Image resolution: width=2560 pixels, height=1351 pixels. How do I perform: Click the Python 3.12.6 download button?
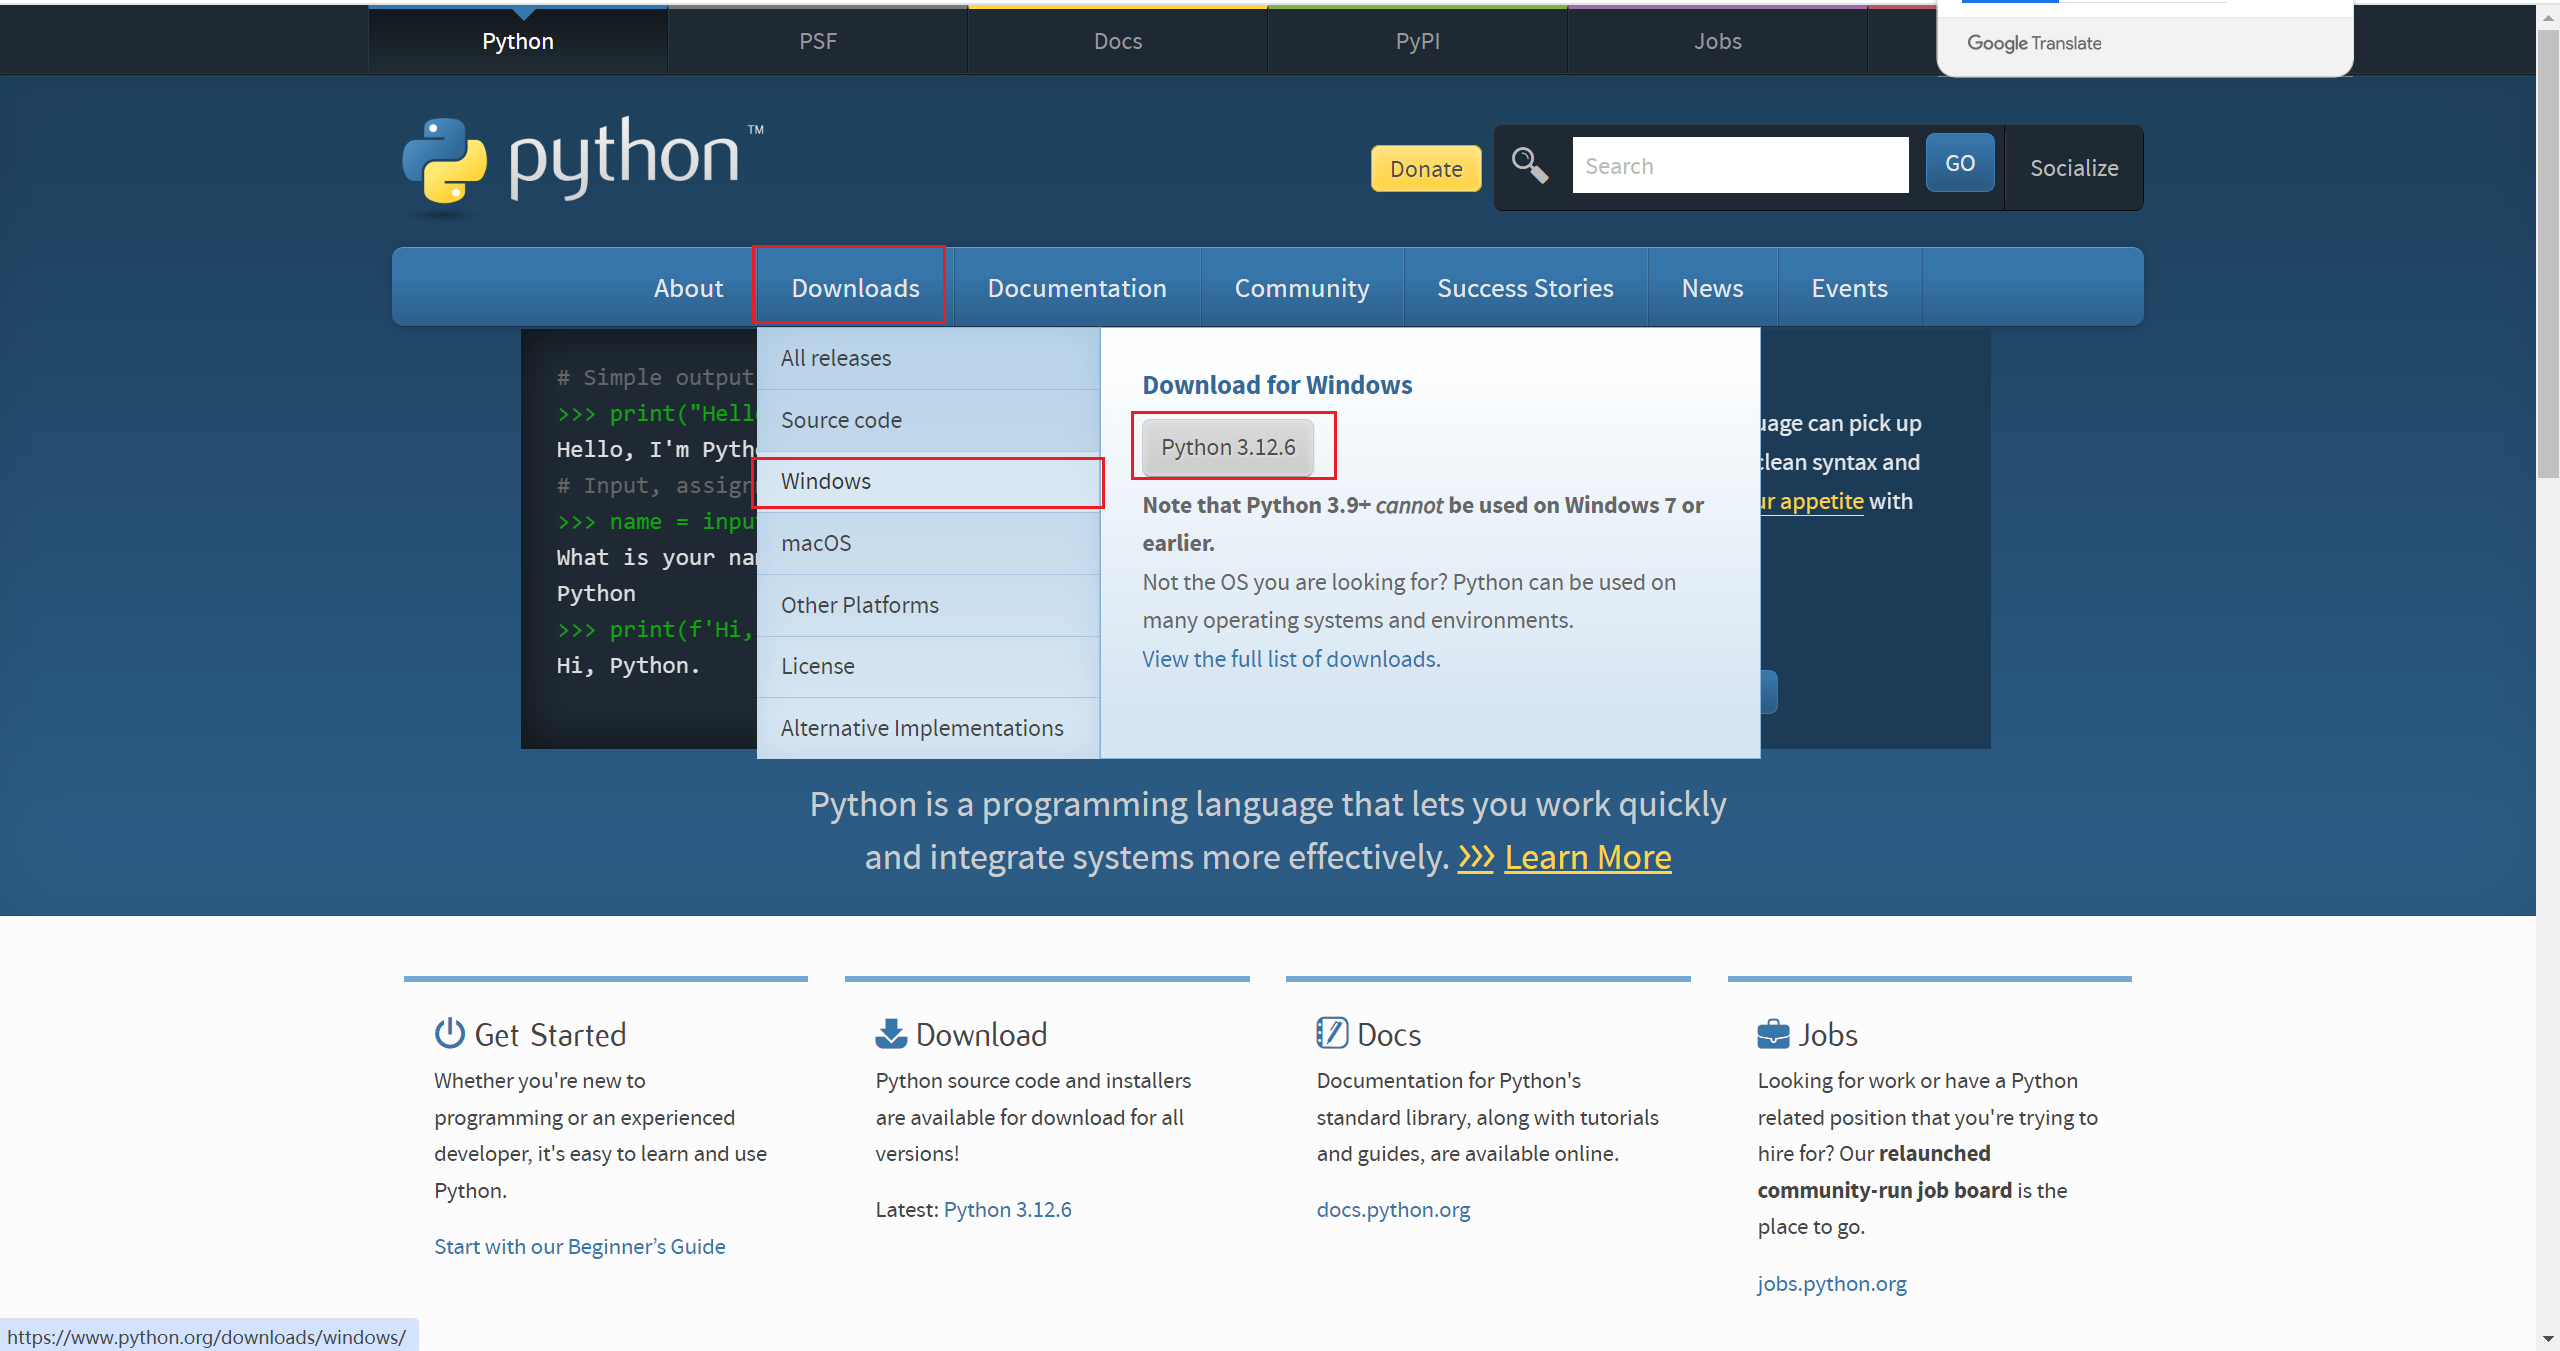[x=1228, y=447]
